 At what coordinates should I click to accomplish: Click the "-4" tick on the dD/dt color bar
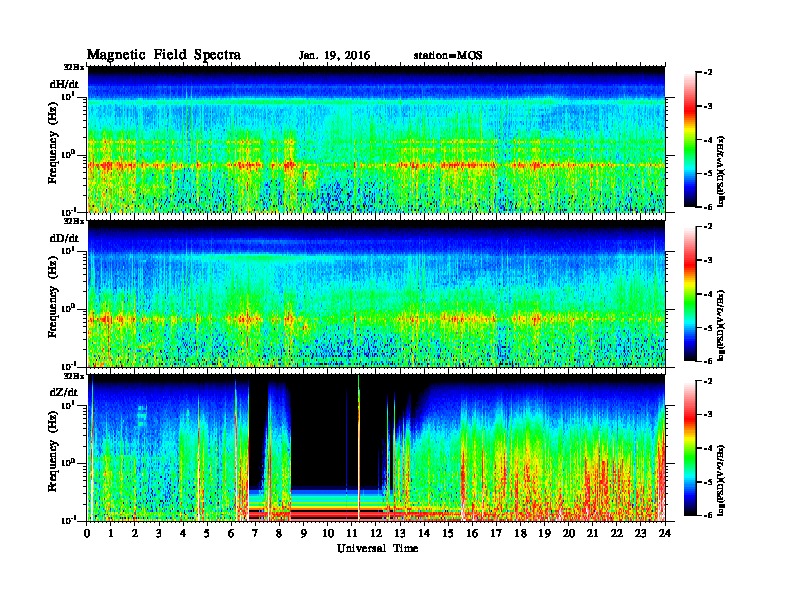tap(708, 294)
